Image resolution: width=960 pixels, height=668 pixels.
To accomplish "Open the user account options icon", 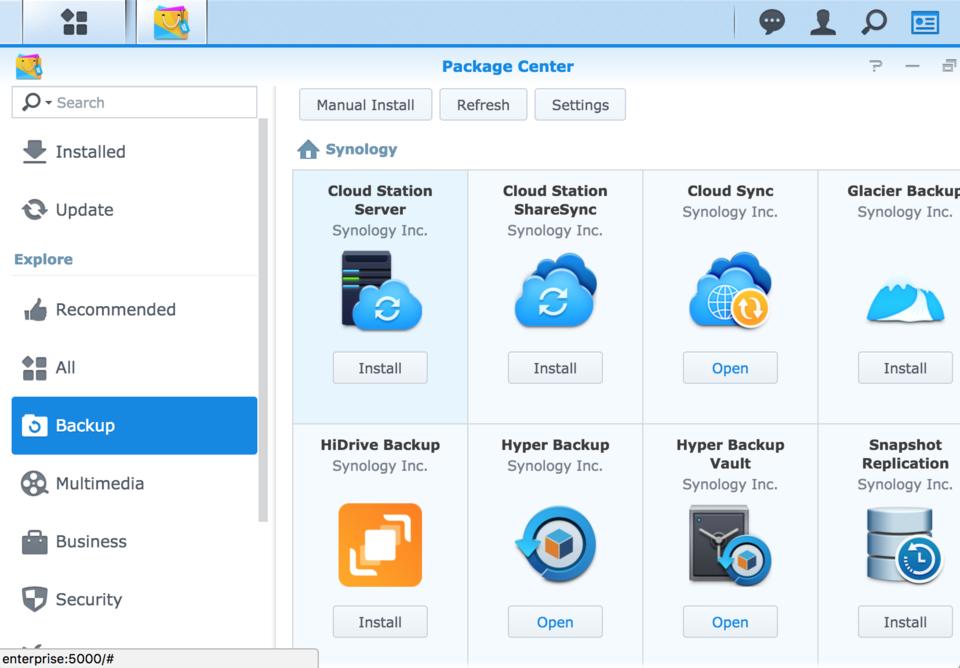I will point(822,22).
